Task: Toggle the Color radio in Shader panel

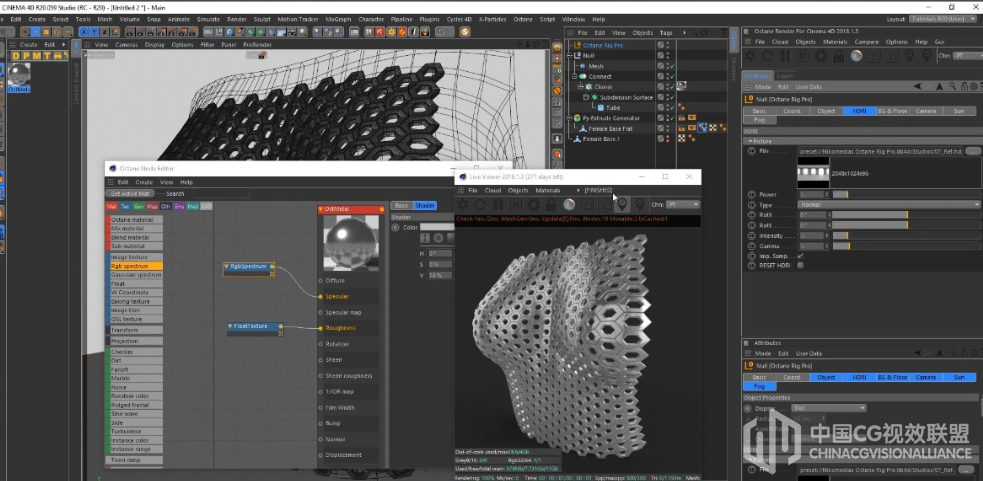Action: 395,228
